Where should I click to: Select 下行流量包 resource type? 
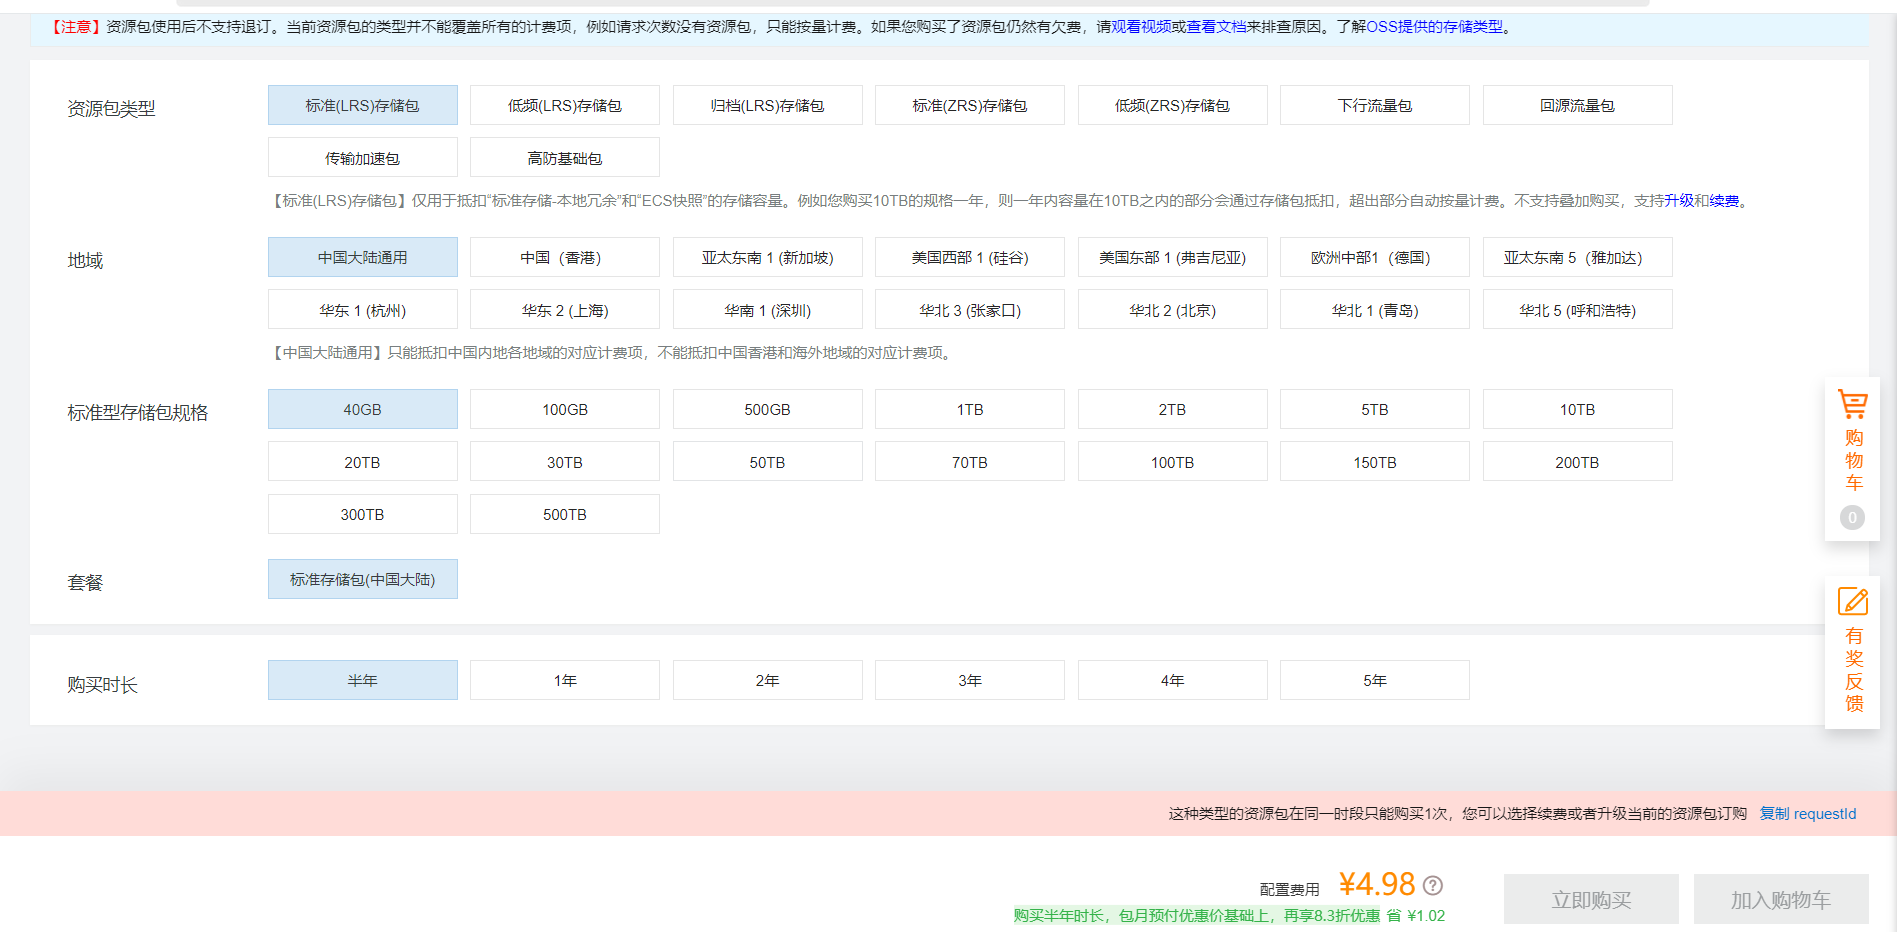tap(1374, 105)
